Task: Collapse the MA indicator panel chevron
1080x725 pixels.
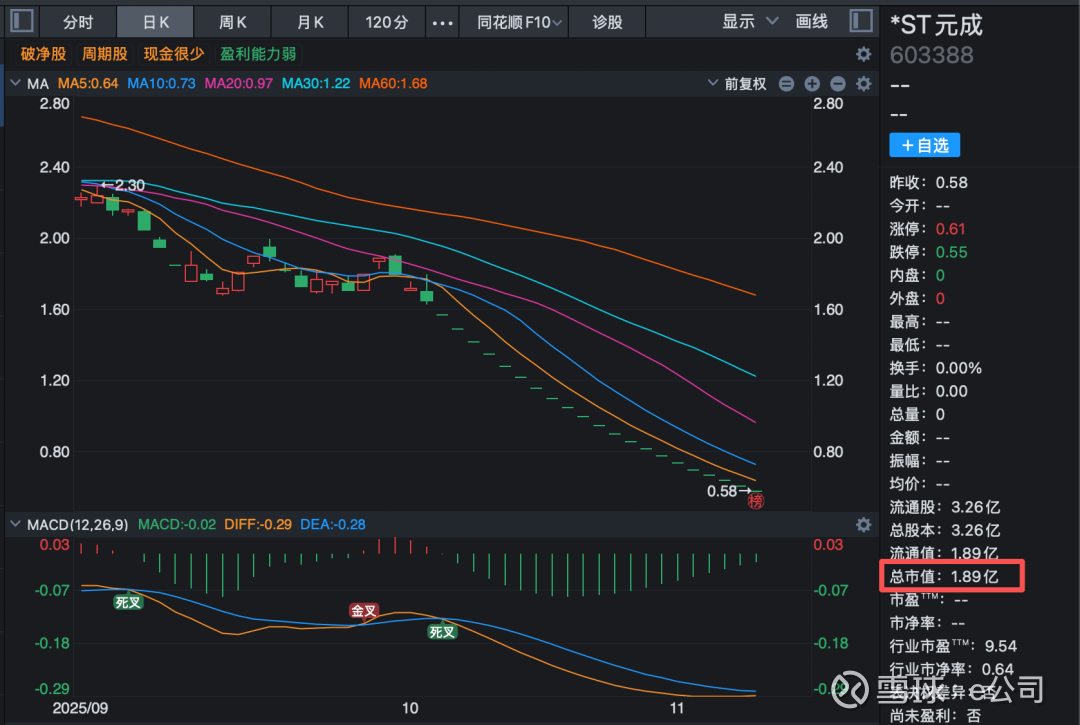Action: click(15, 84)
